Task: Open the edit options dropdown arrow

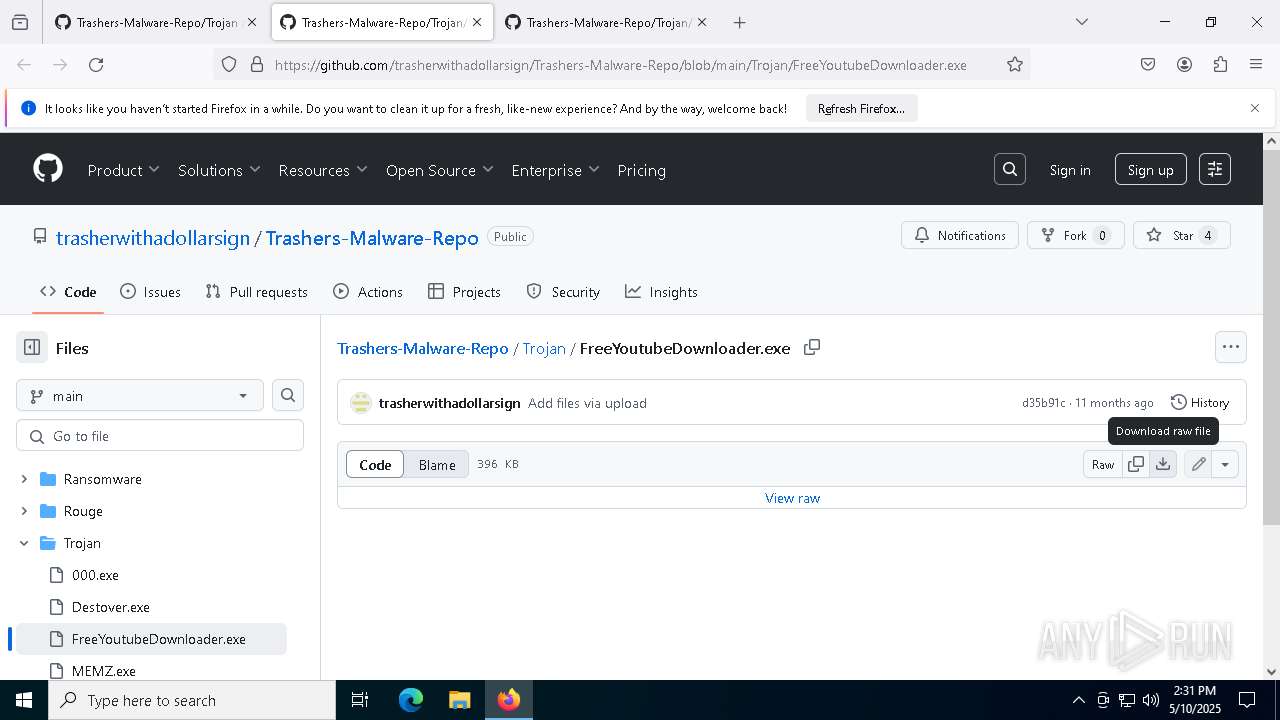Action: [1225, 464]
